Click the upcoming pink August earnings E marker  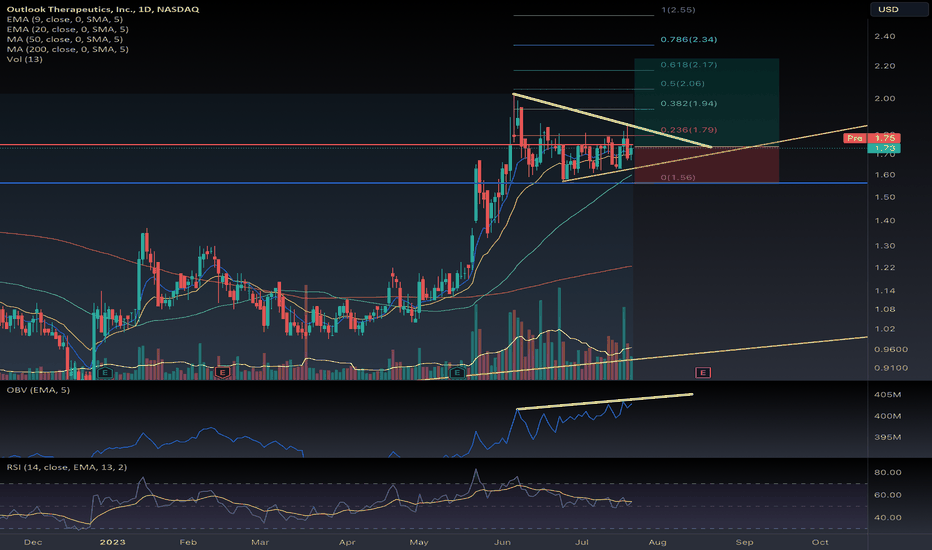coord(703,373)
